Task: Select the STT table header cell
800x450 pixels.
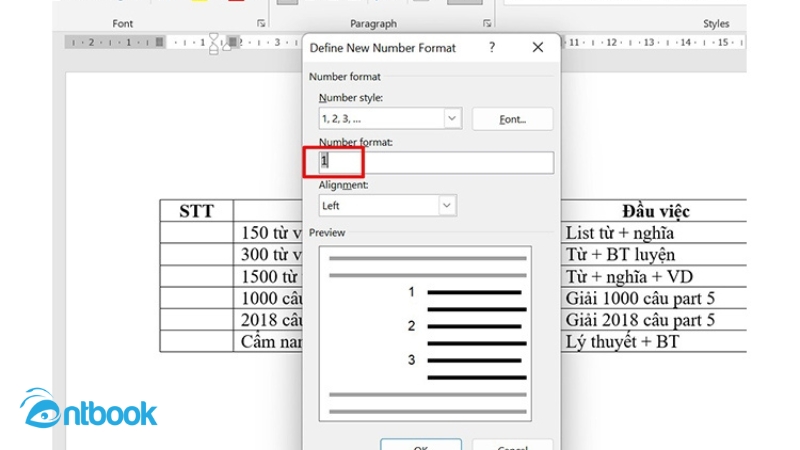Action: (x=196, y=211)
